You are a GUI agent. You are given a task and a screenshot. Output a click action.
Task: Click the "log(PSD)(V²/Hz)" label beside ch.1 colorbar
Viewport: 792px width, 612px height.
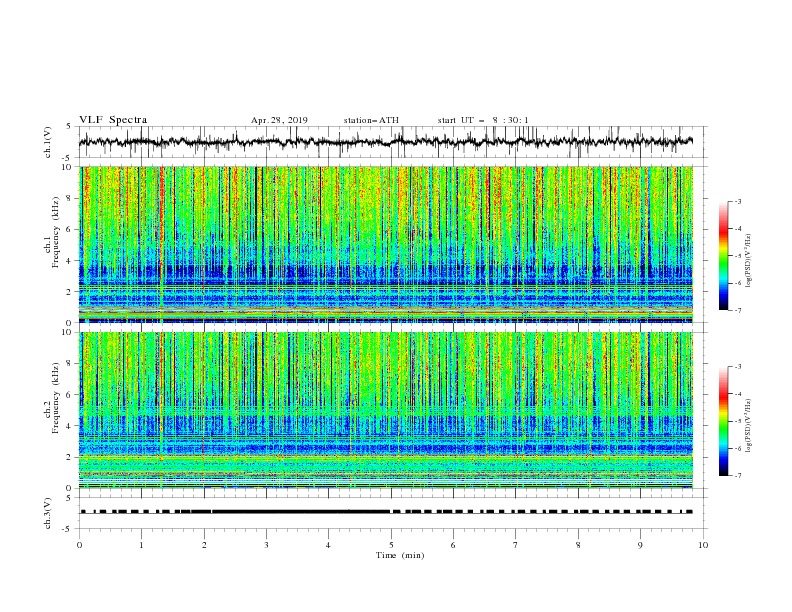coord(748,261)
